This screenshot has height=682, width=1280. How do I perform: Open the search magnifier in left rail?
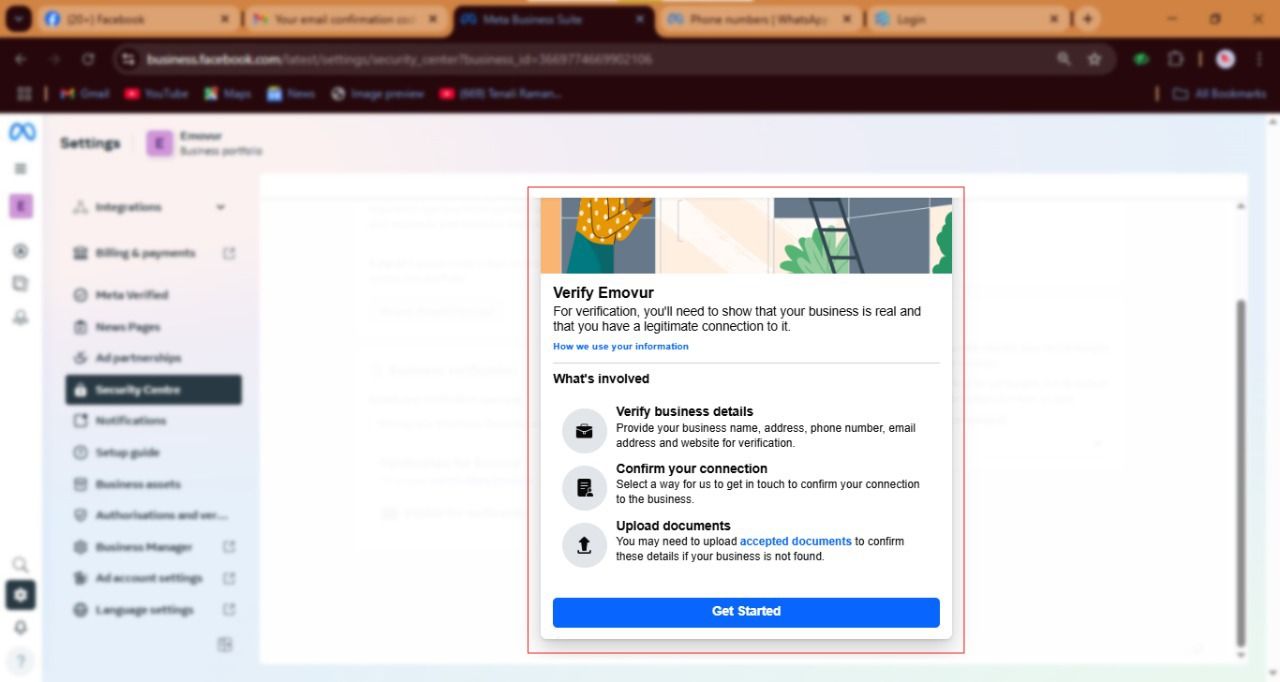click(21, 565)
